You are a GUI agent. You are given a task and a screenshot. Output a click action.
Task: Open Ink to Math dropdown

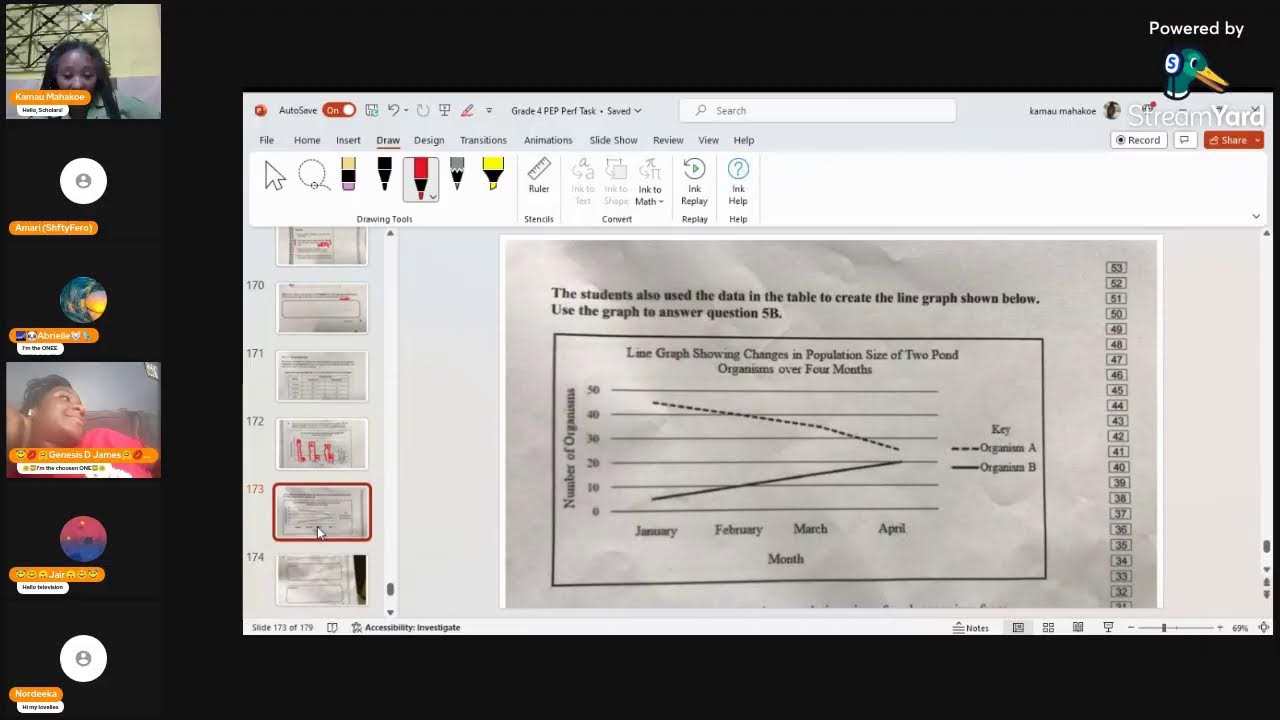click(x=650, y=181)
